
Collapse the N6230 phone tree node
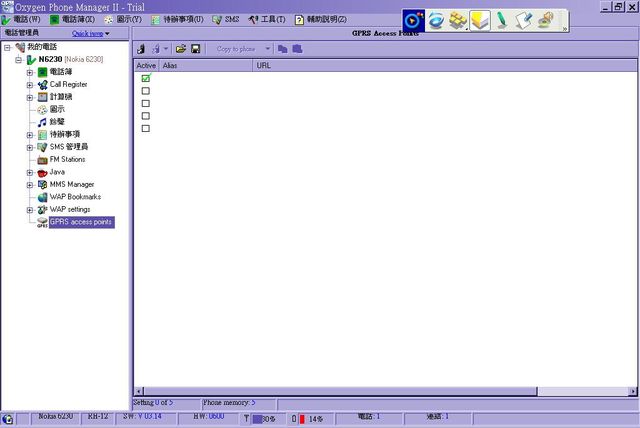19,60
